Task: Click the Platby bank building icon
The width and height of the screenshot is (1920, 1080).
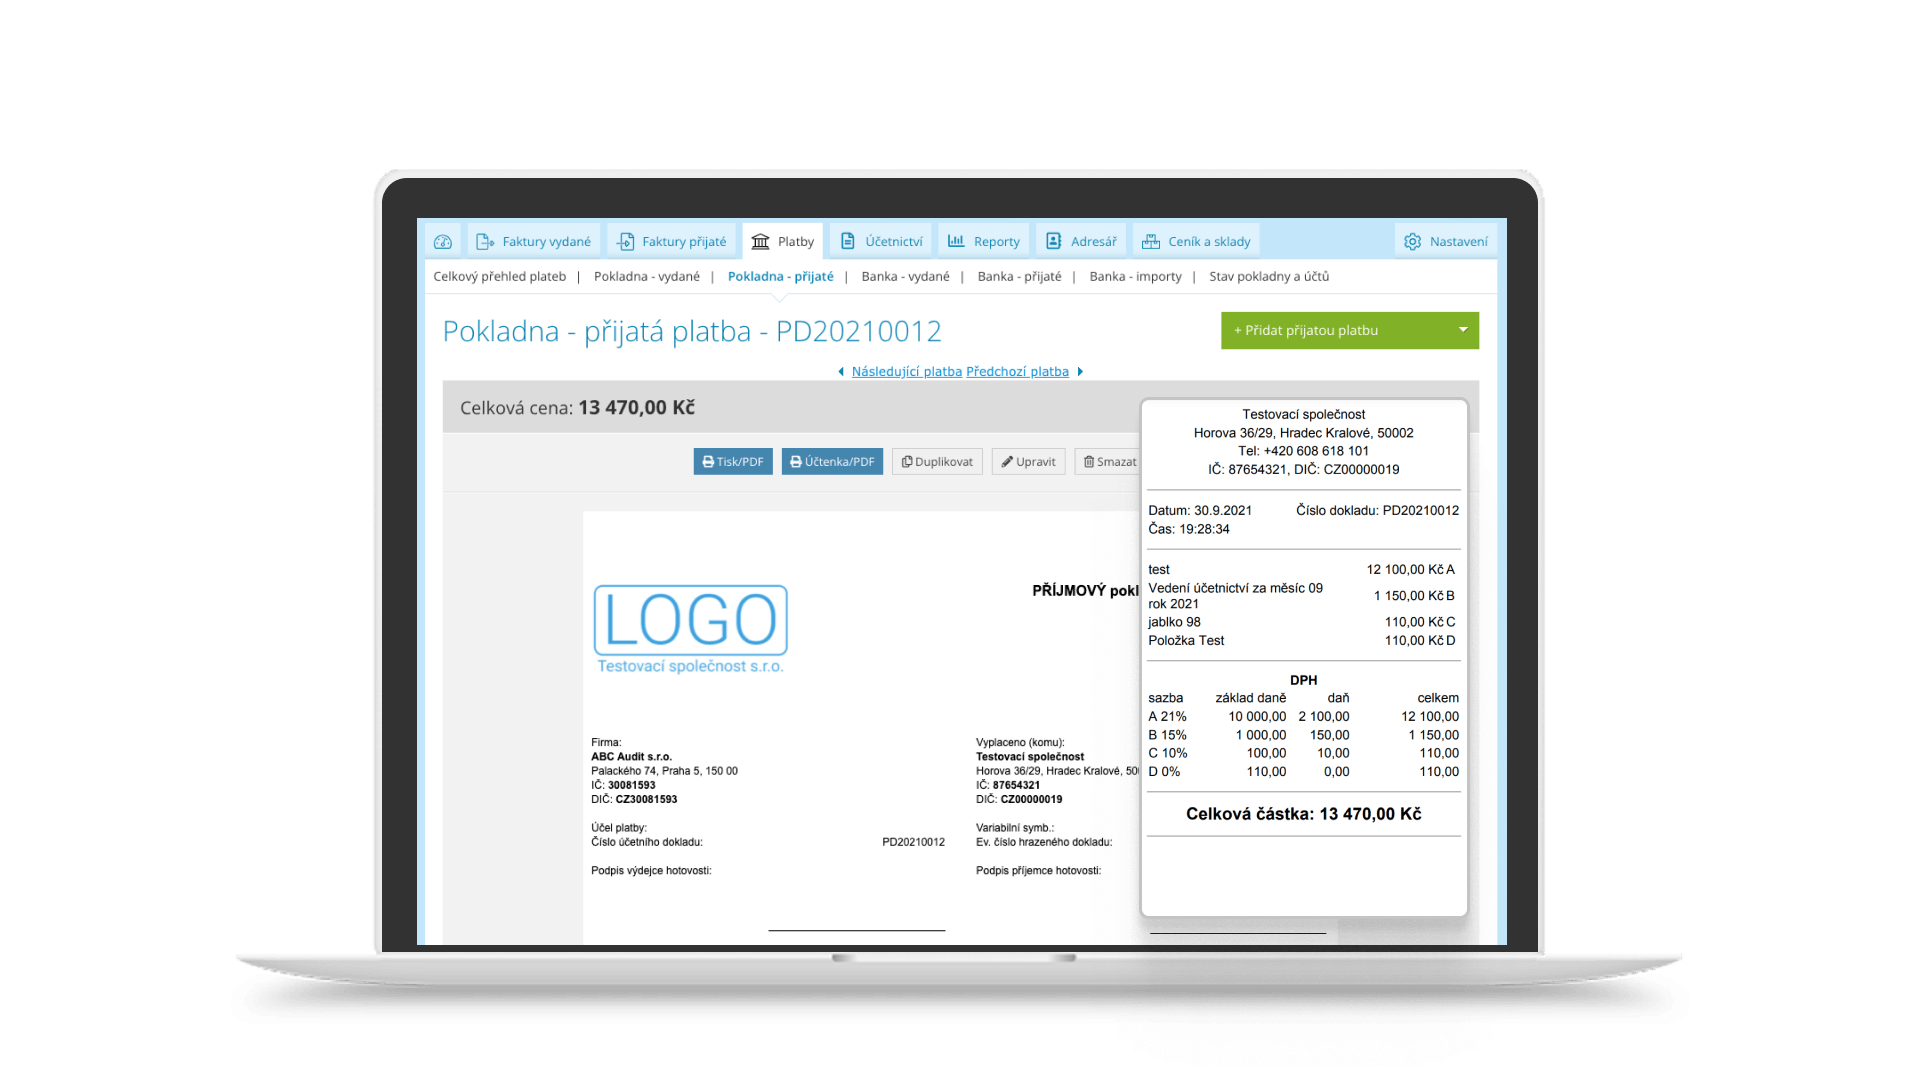Action: tap(761, 242)
